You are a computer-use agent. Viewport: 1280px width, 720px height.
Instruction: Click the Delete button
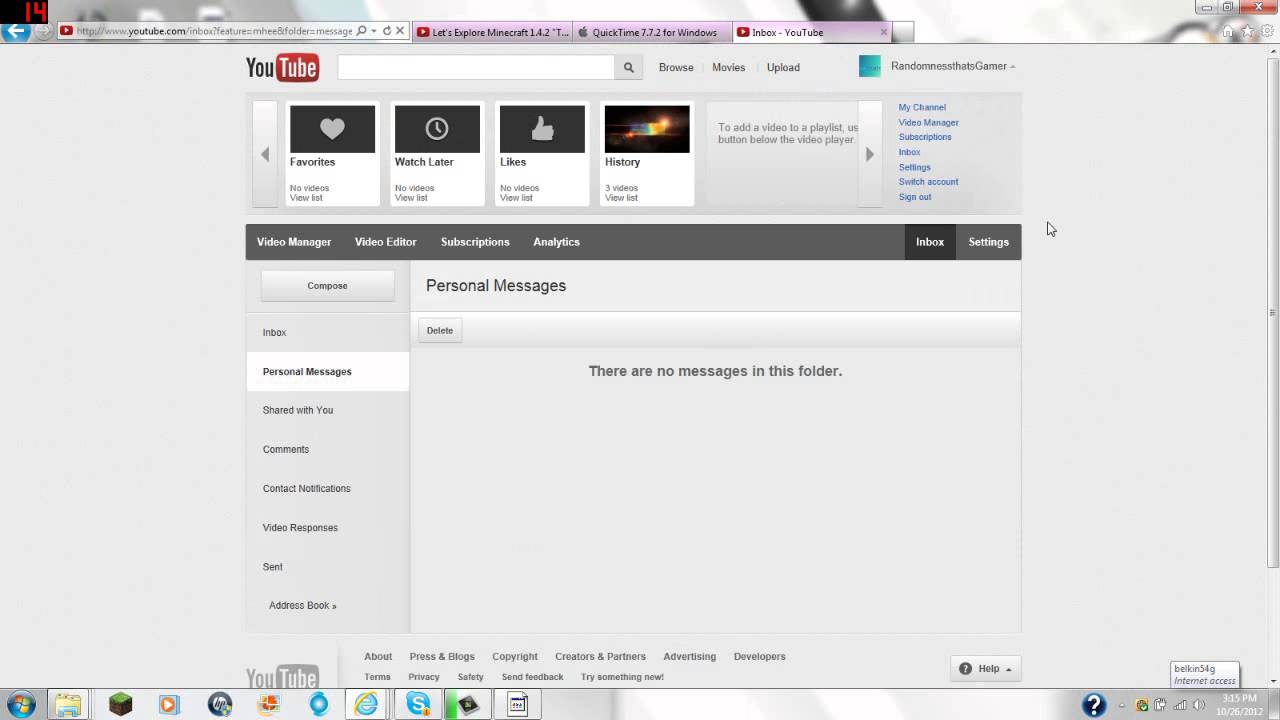[440, 331]
